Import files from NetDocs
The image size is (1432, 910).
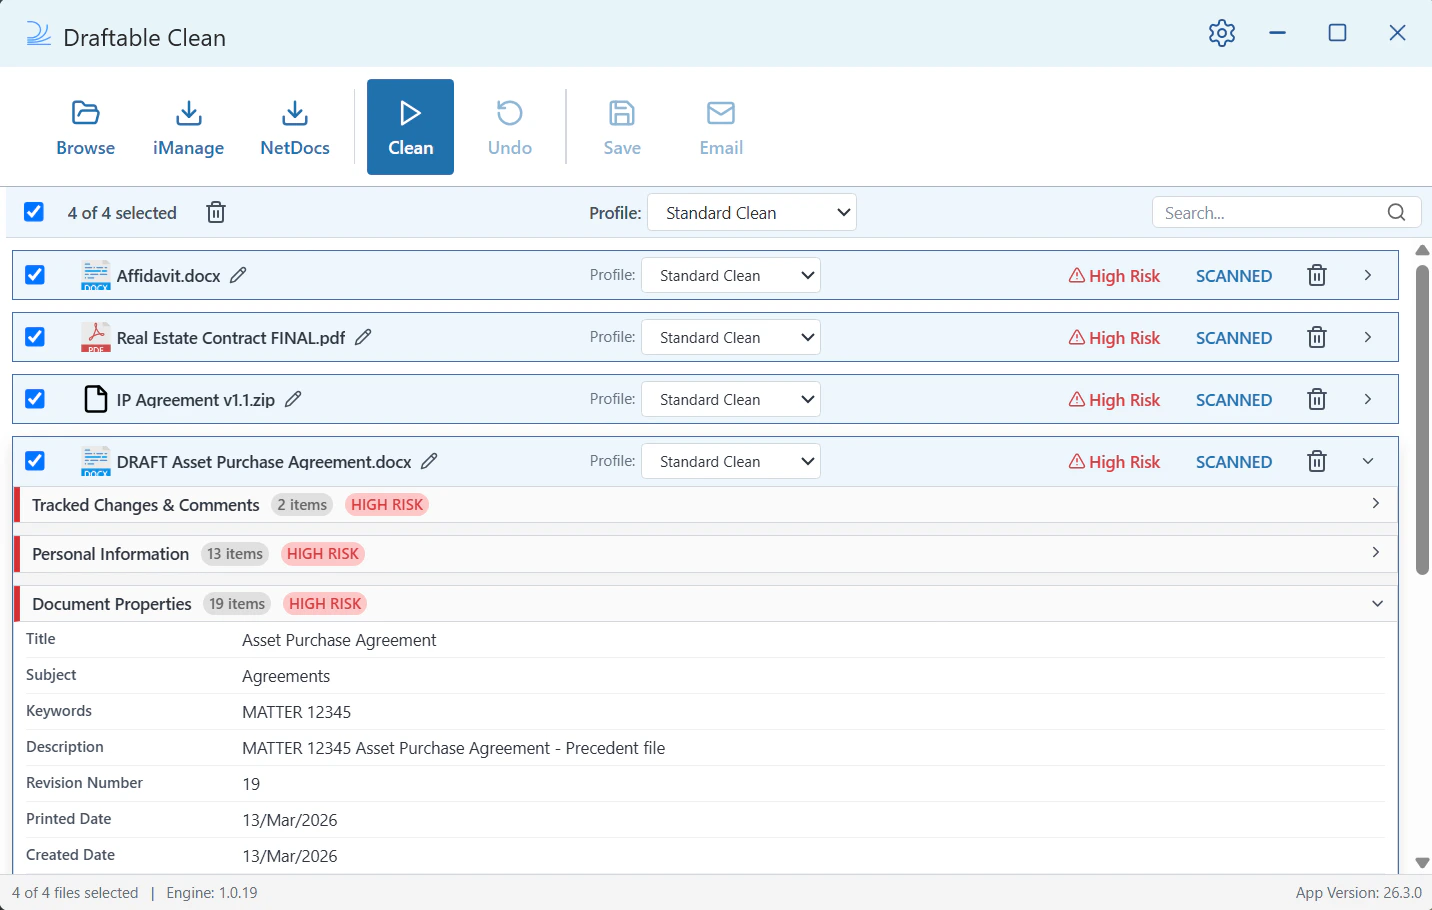(x=294, y=127)
